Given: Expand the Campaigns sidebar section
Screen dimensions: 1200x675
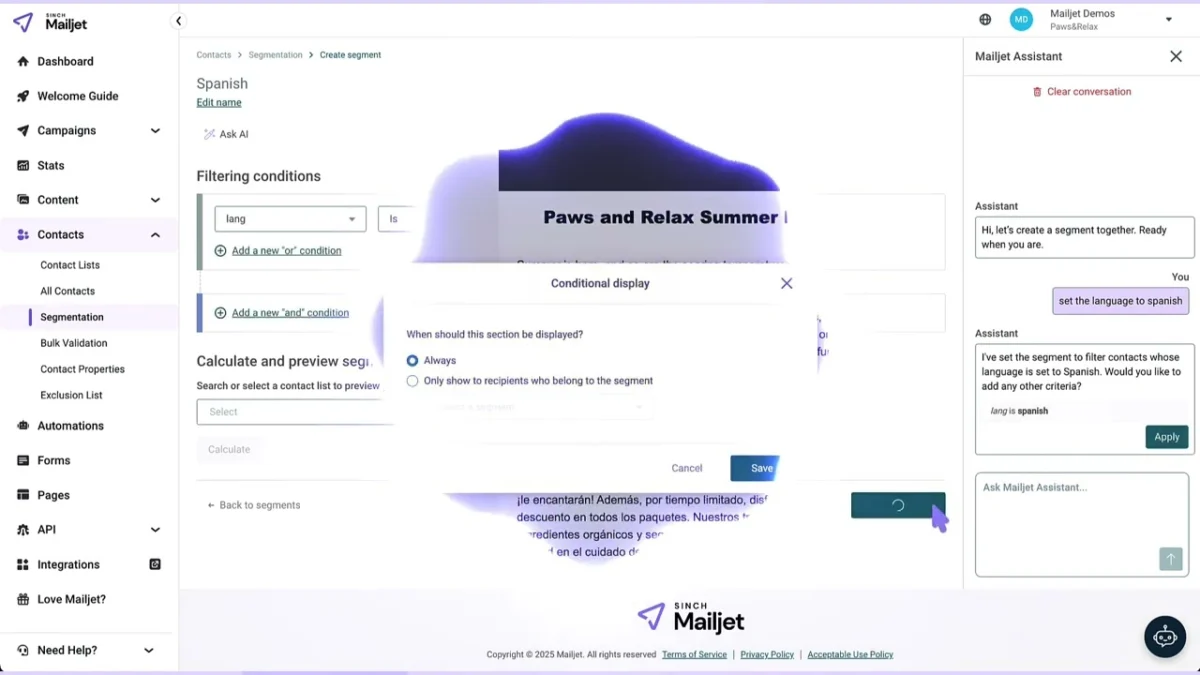Looking at the screenshot, I should click(x=155, y=130).
